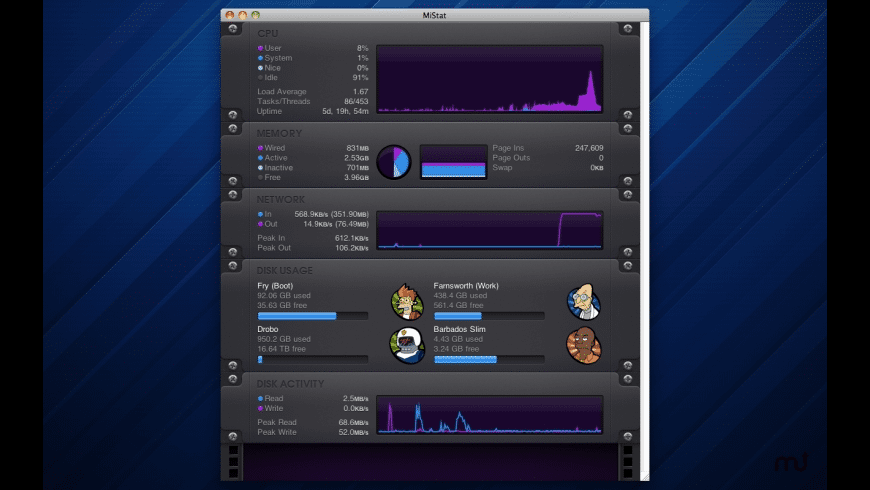Click the DISK USAGE section header
Image resolution: width=870 pixels, height=490 pixels.
285,270
